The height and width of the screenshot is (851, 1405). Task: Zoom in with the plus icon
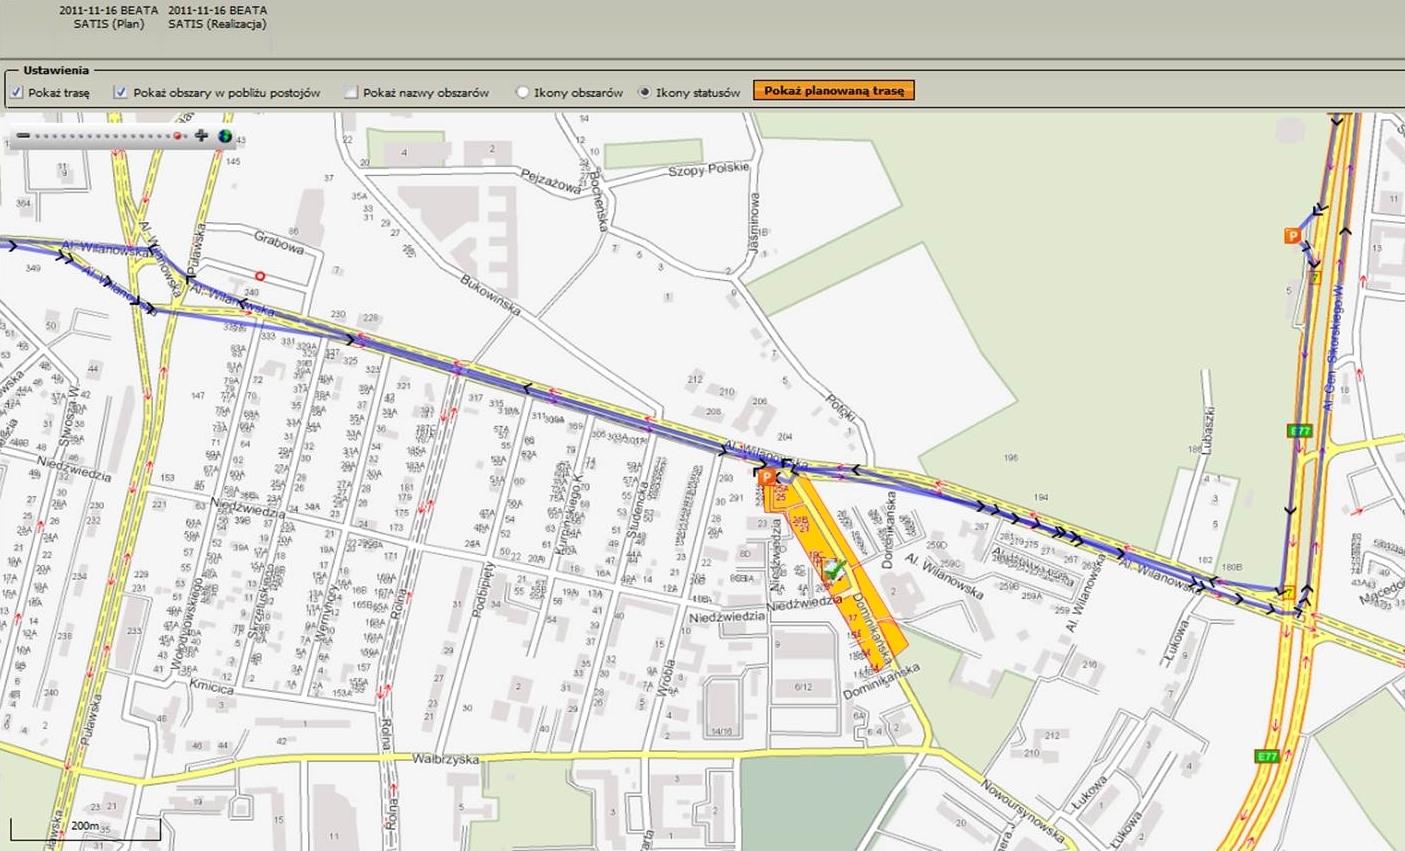(x=202, y=135)
